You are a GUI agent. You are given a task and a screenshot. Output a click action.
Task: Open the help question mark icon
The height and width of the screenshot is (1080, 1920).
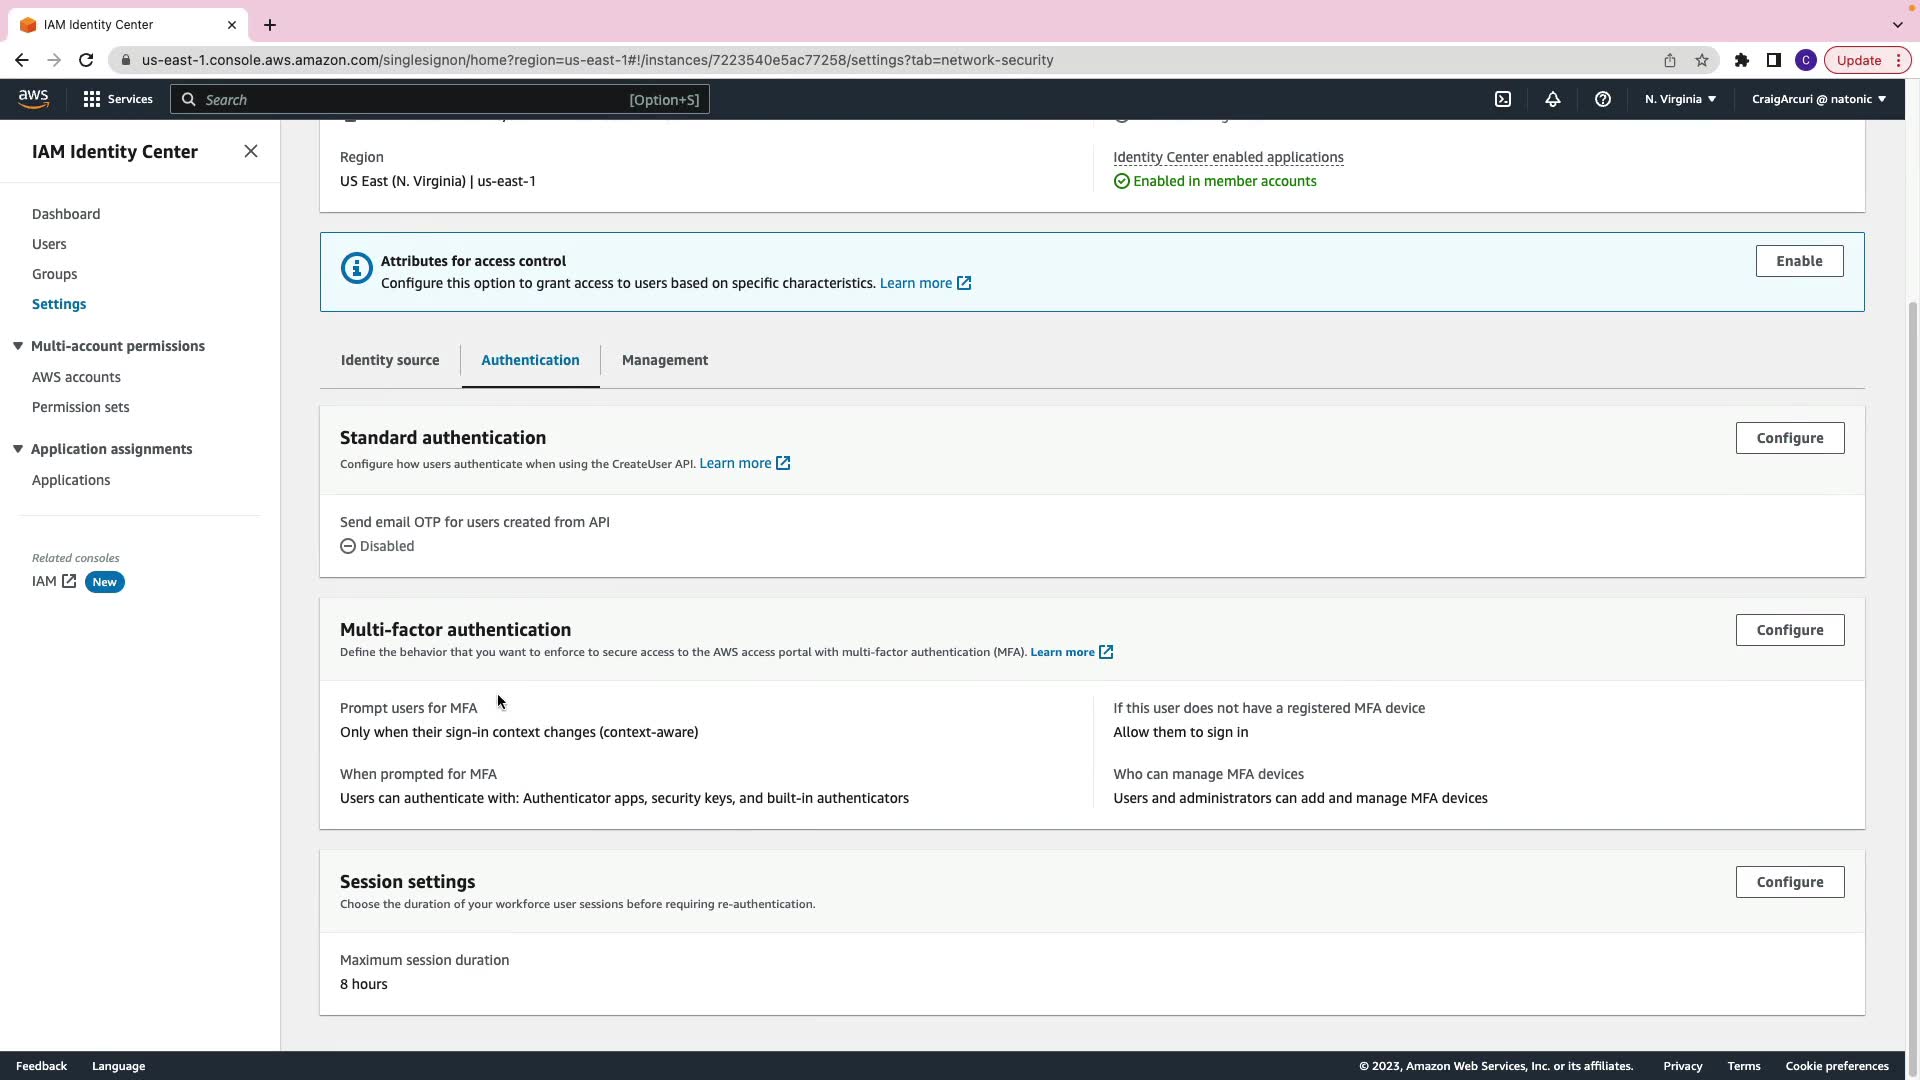pos(1603,99)
